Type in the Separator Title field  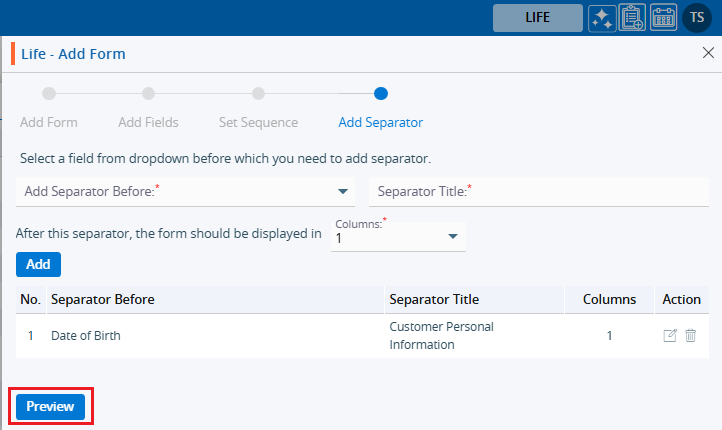[x=538, y=191]
